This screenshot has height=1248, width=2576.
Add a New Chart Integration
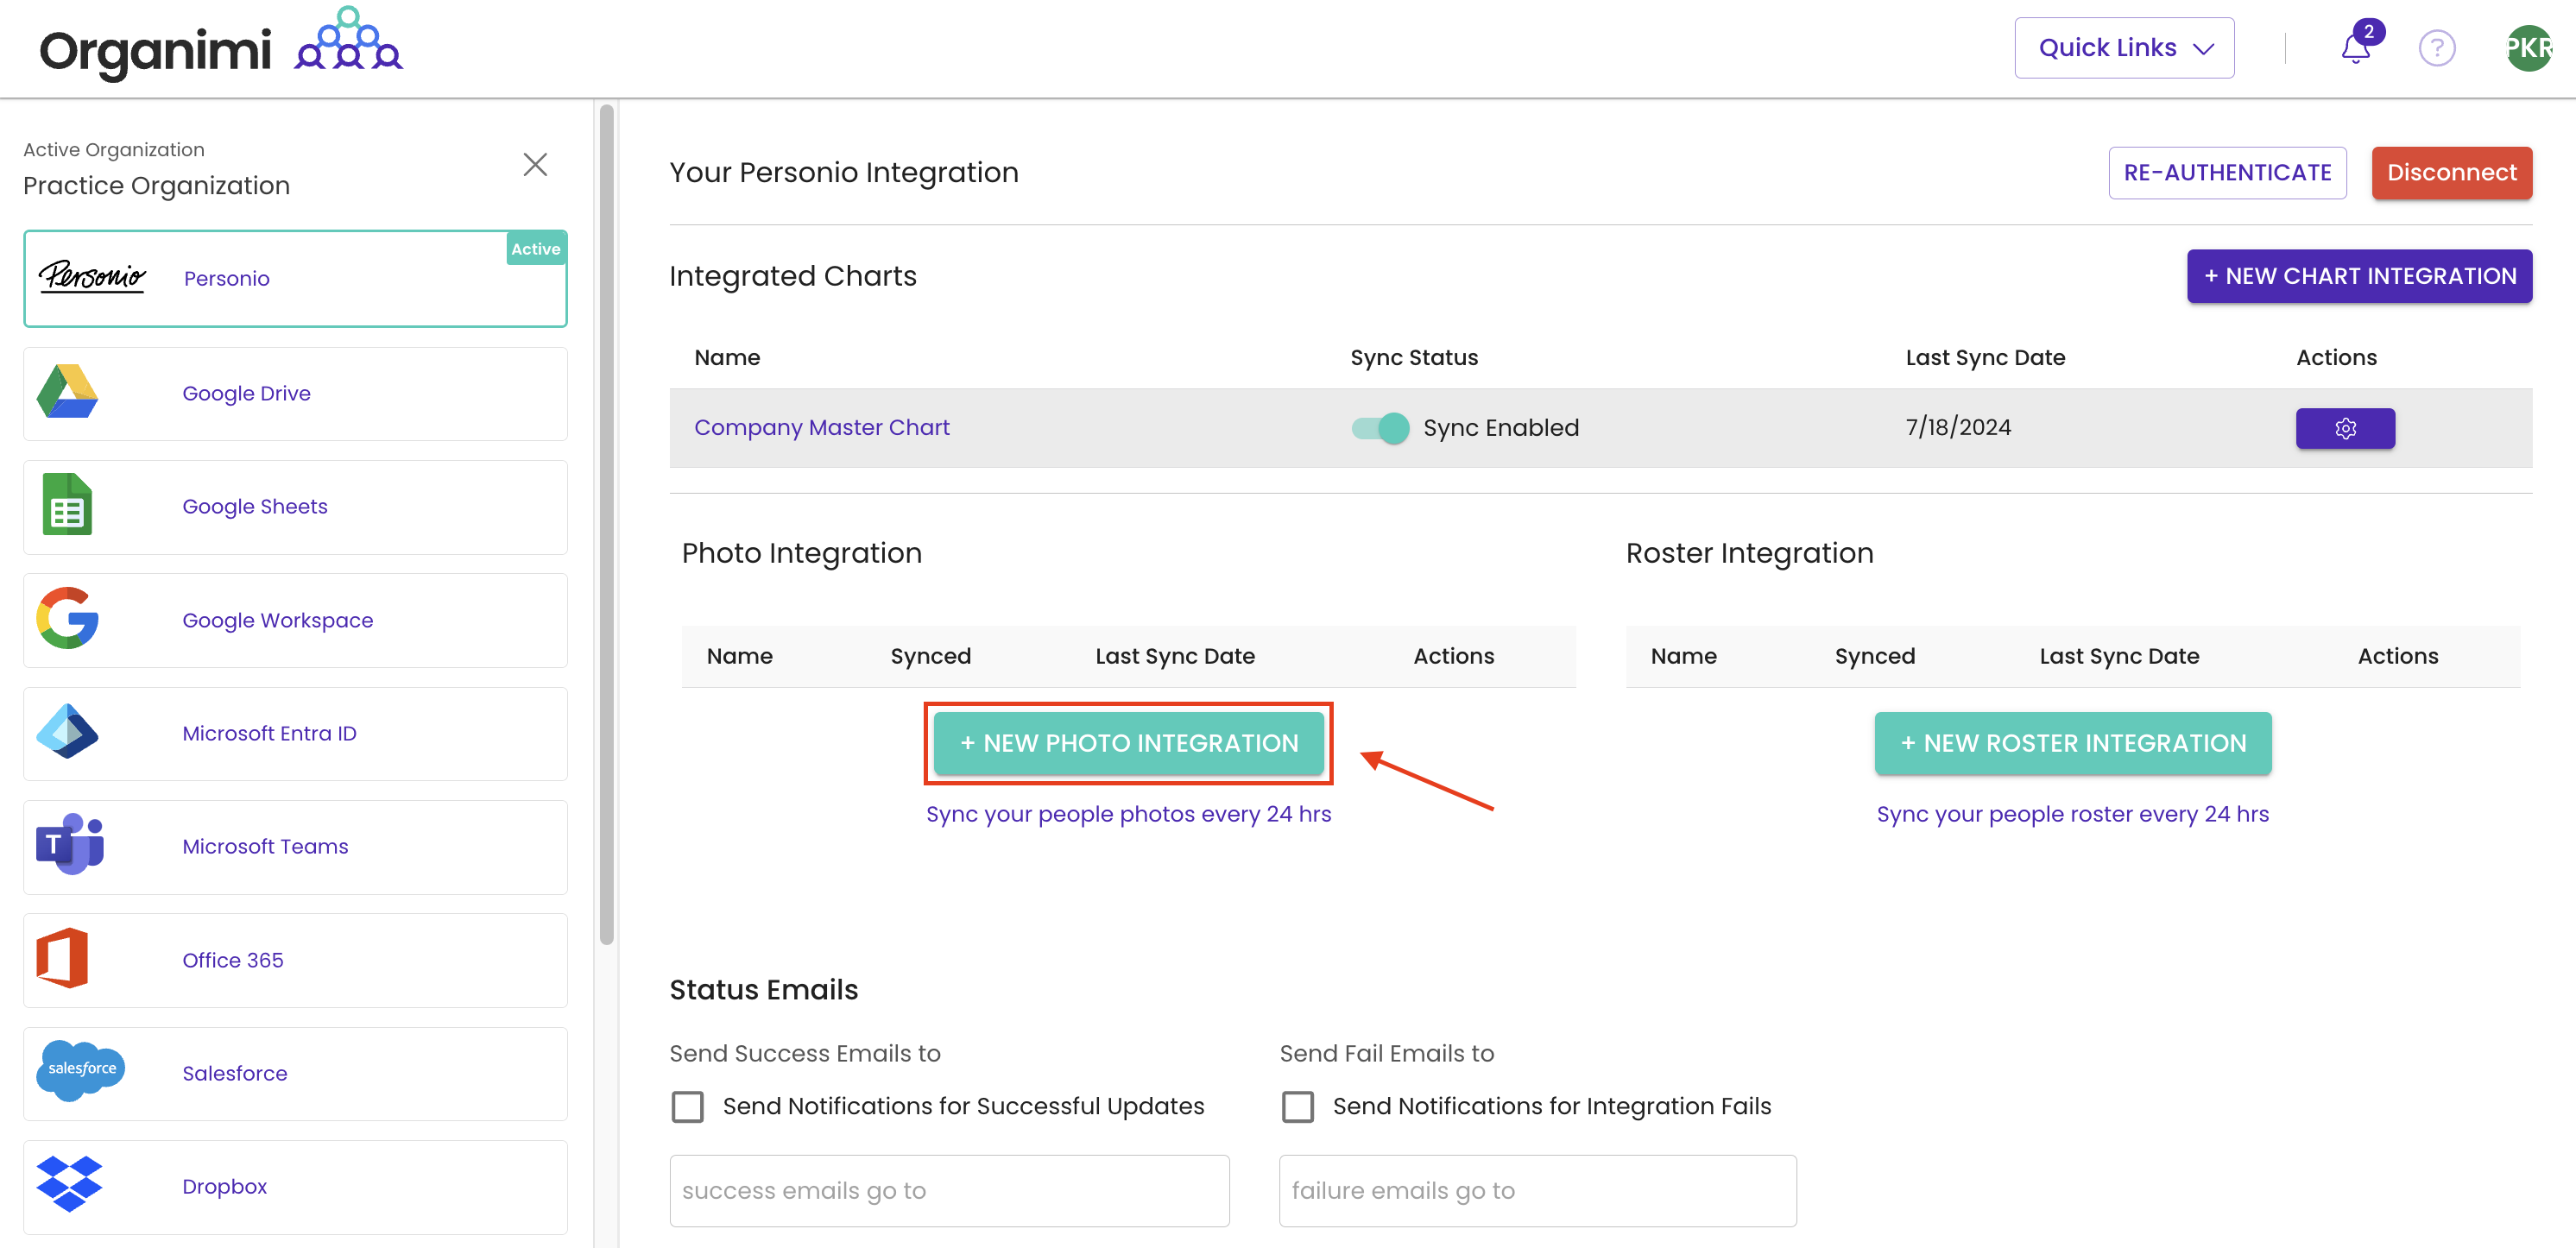(x=2359, y=276)
